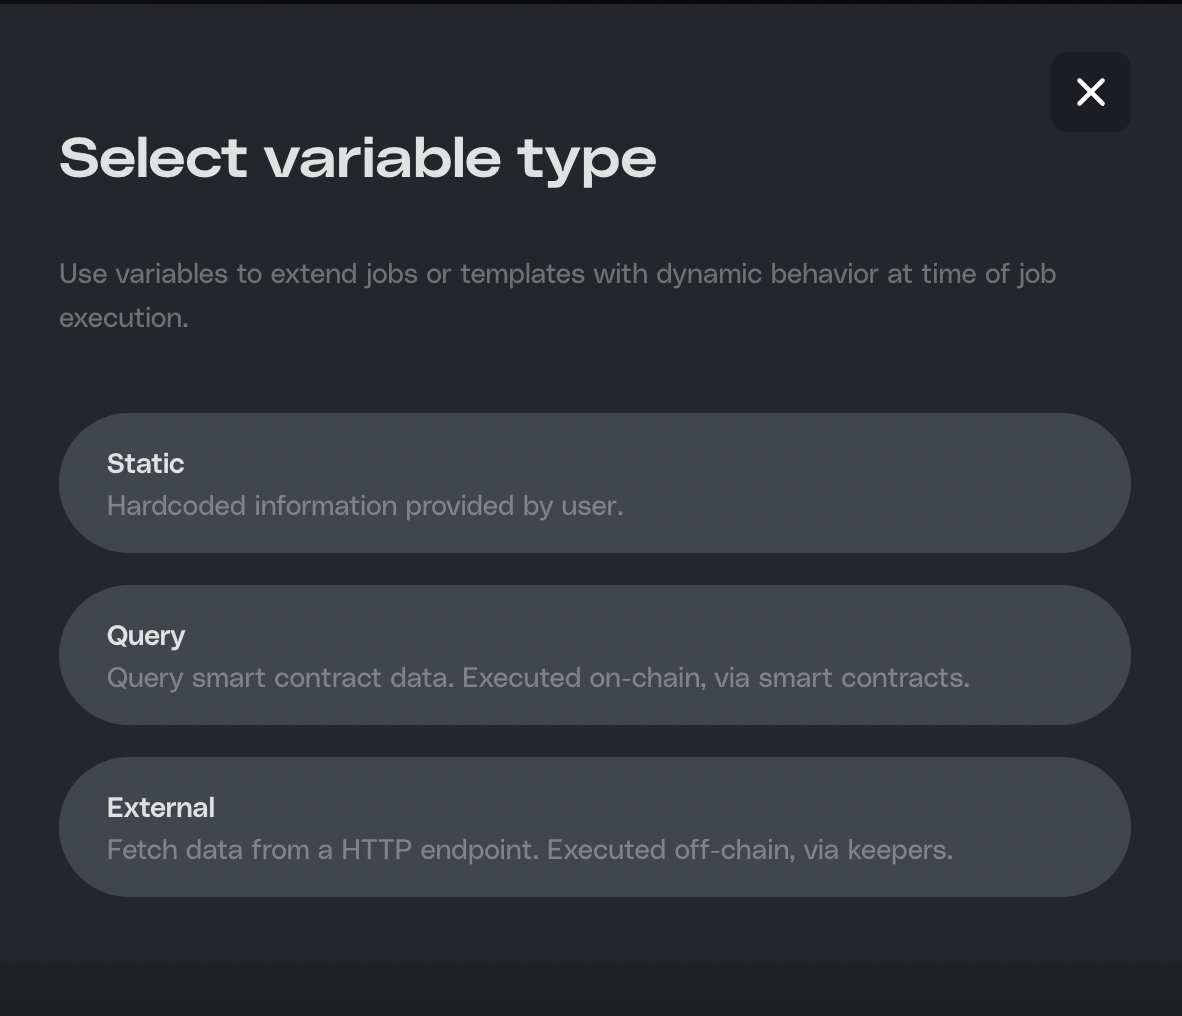Choose the External variable type
Screen dimensions: 1182x1016
click(x=594, y=827)
